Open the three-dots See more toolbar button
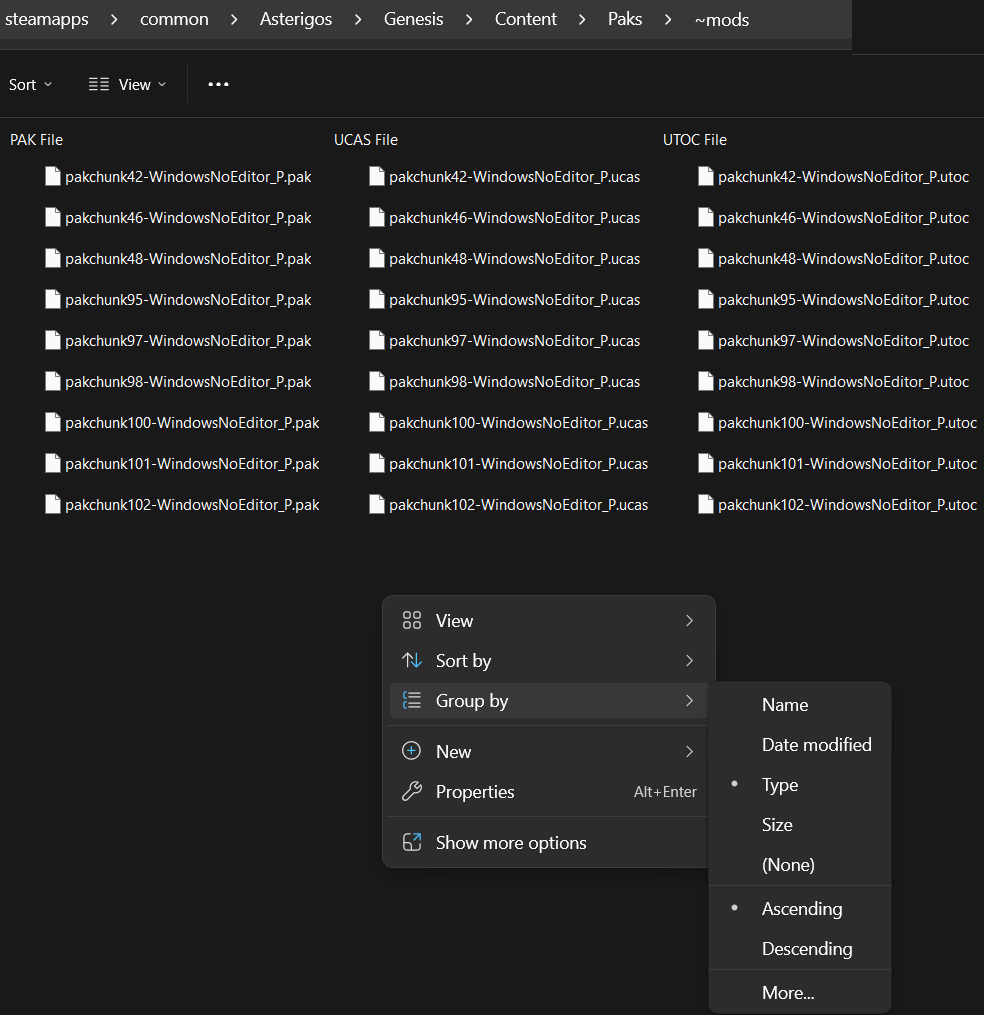 tap(218, 84)
